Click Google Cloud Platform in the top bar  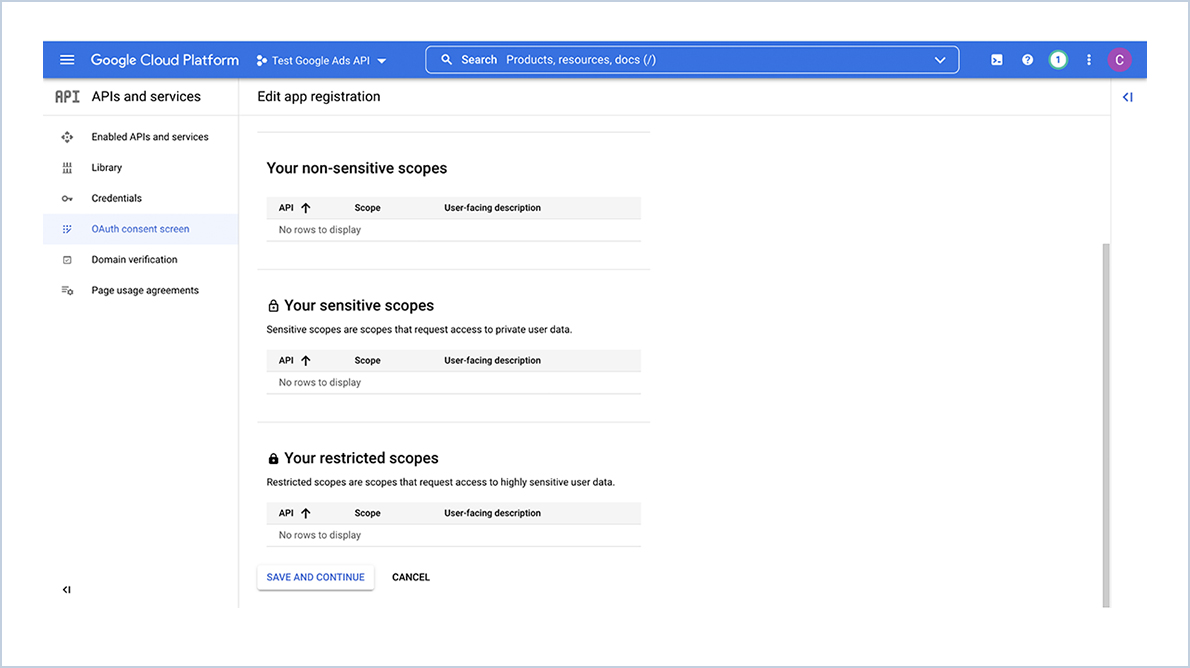[x=164, y=59]
